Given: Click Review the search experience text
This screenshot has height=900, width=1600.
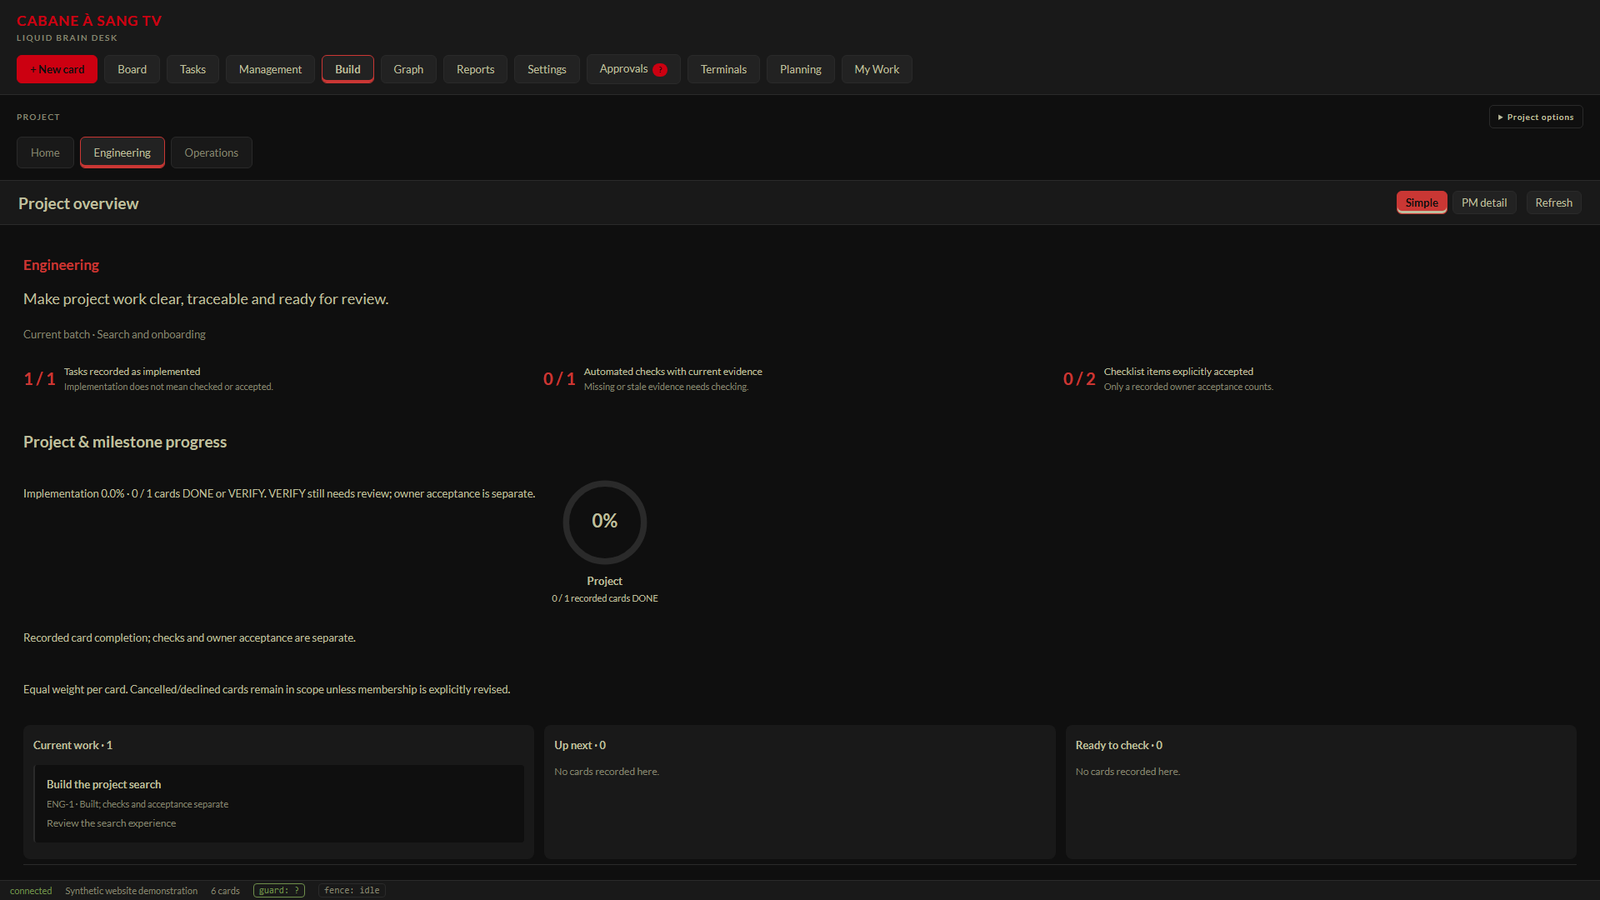Looking at the screenshot, I should tap(111, 823).
